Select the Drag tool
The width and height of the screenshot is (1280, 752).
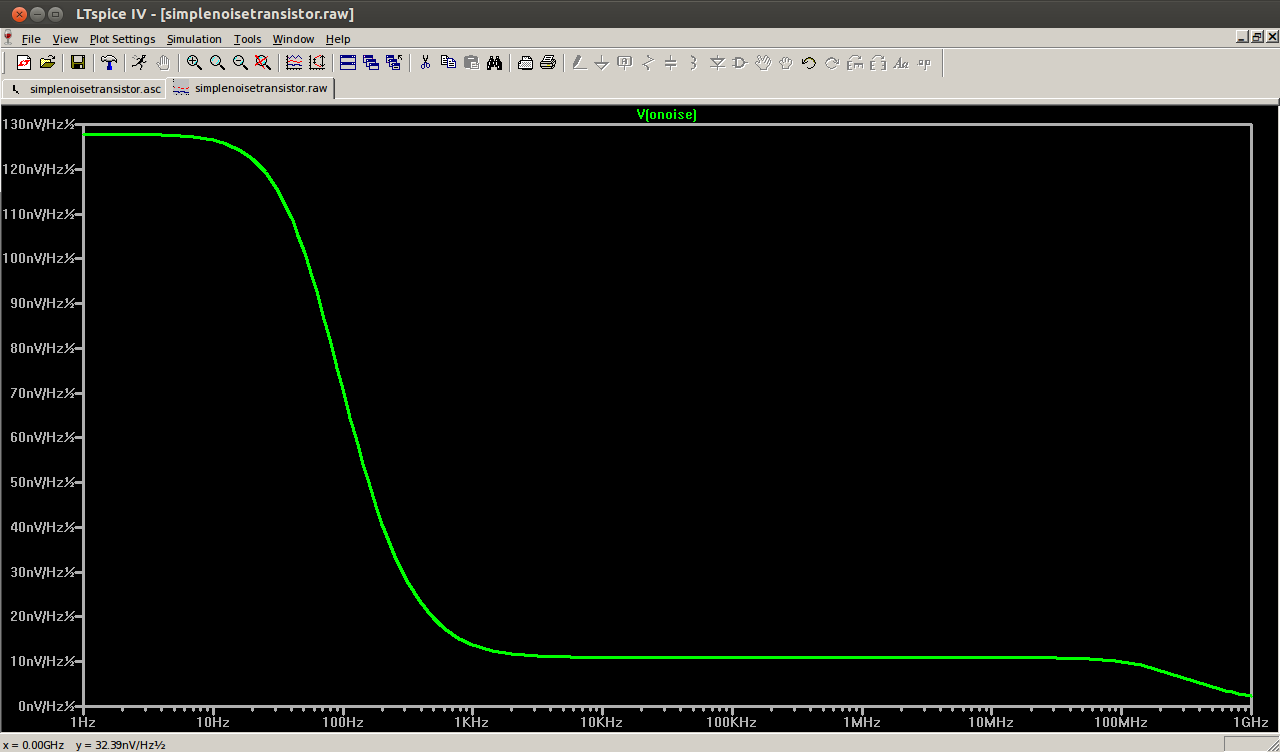(785, 62)
